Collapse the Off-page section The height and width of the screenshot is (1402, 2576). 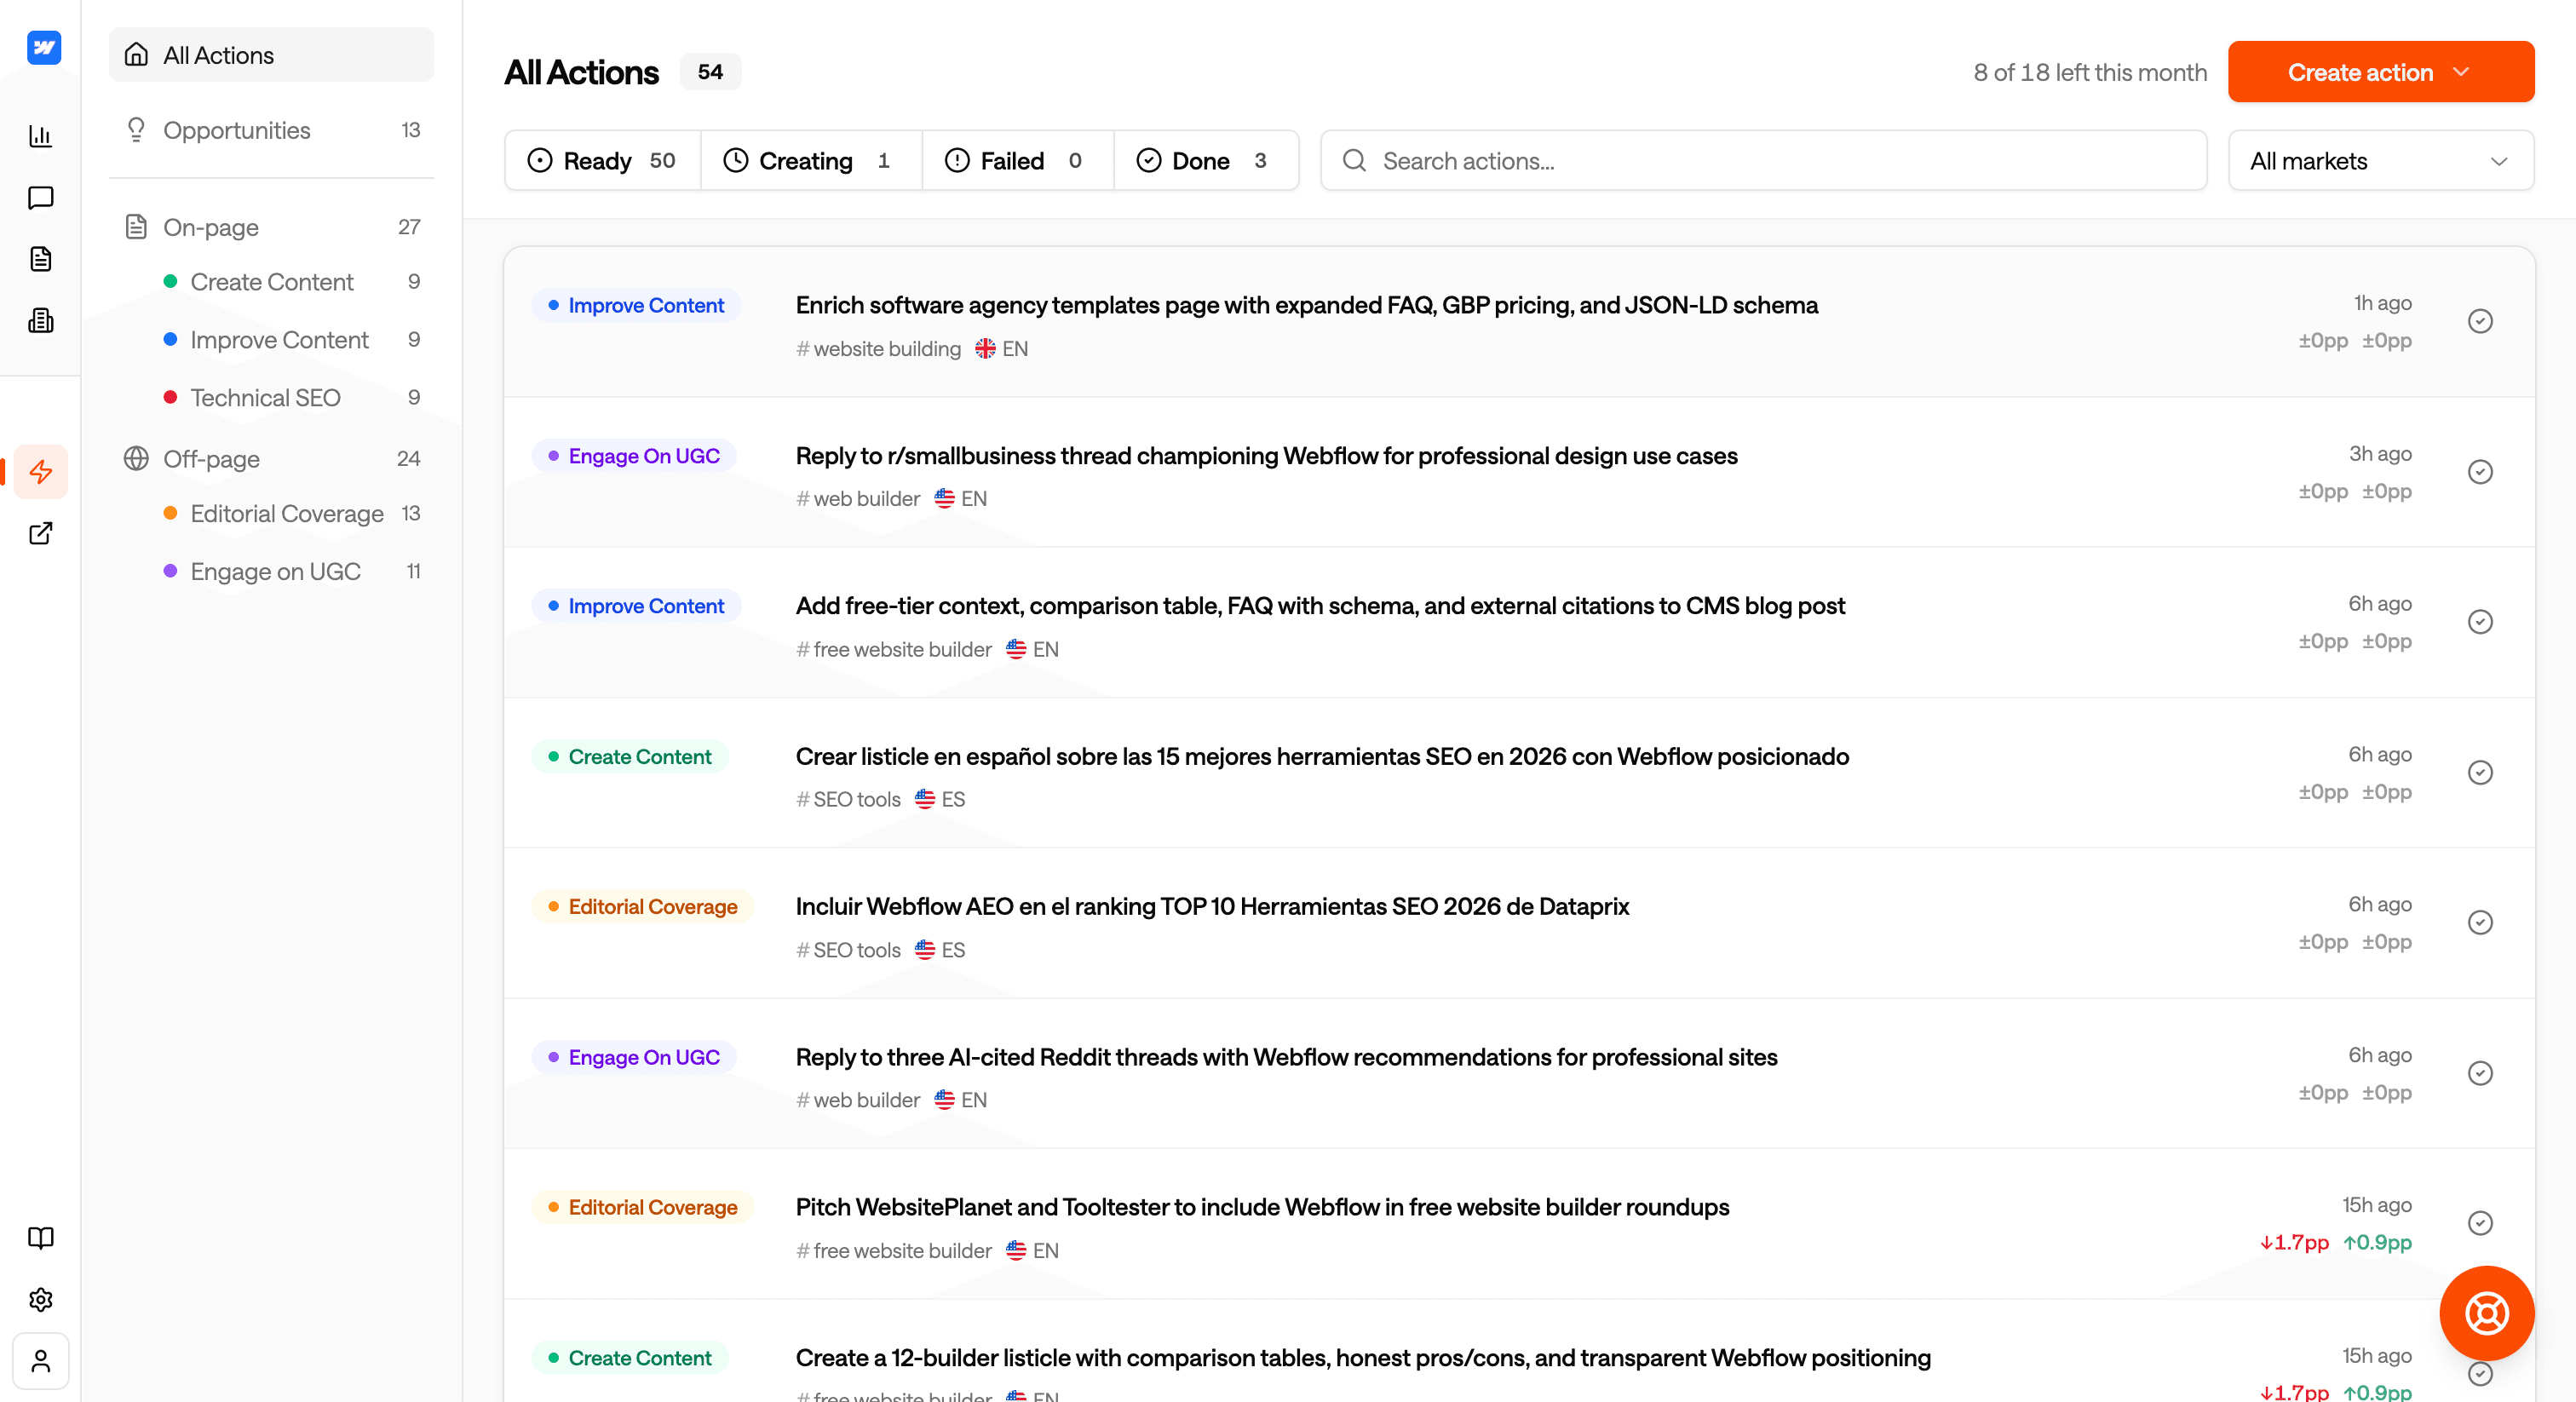tap(271, 459)
